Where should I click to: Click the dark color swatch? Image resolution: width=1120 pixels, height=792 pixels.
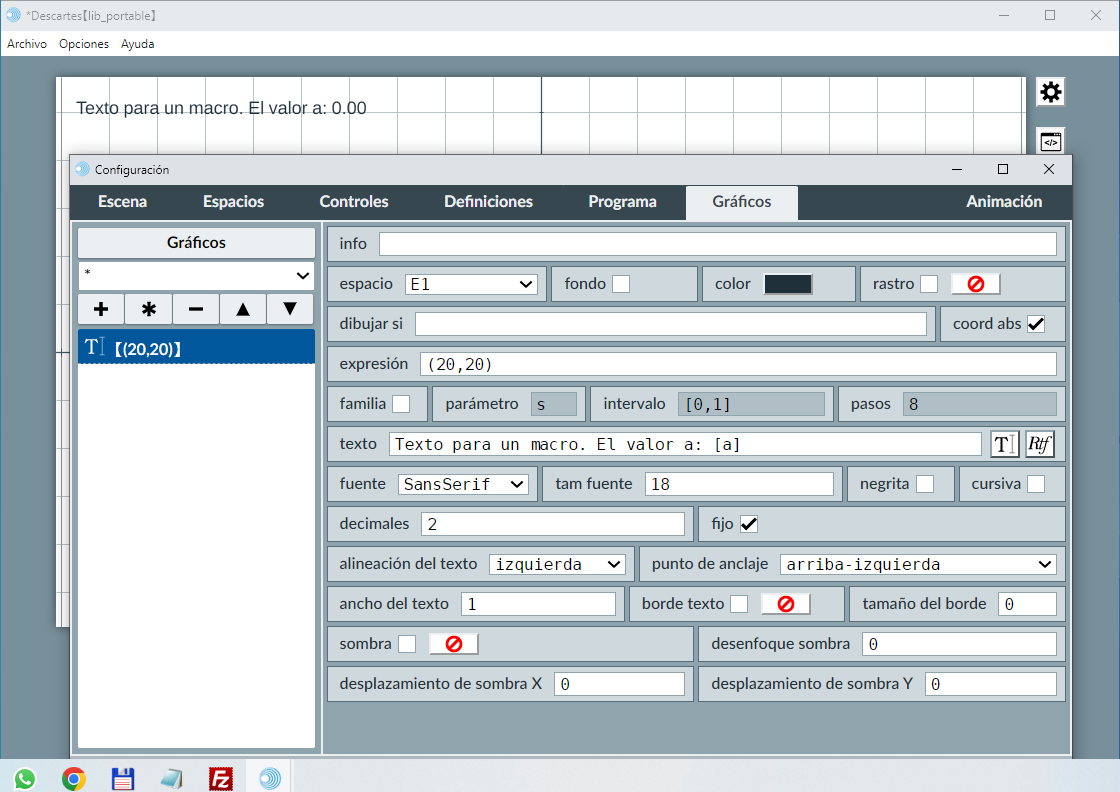(788, 284)
